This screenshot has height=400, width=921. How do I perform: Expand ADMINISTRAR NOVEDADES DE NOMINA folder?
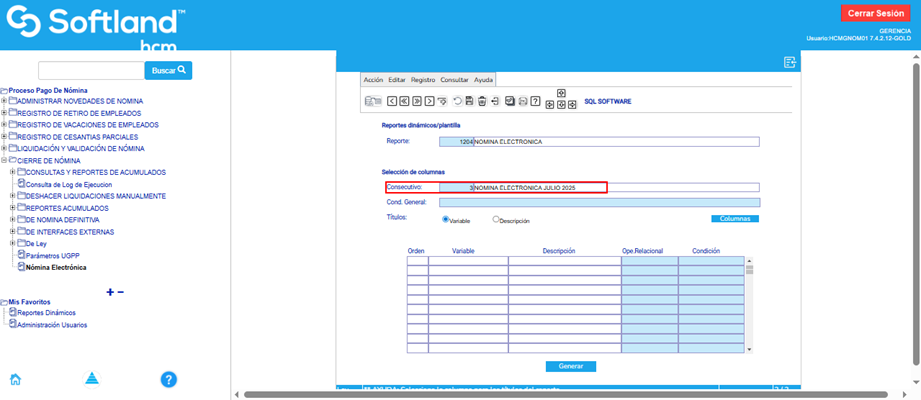coord(4,101)
